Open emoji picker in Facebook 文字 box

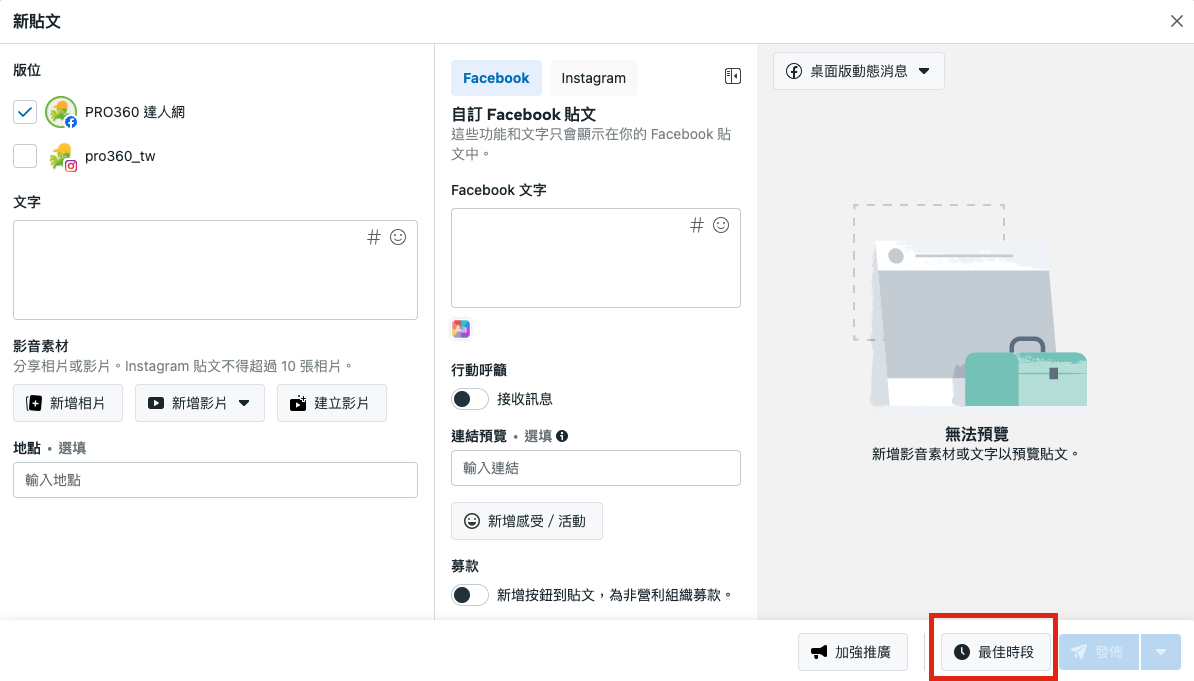721,225
